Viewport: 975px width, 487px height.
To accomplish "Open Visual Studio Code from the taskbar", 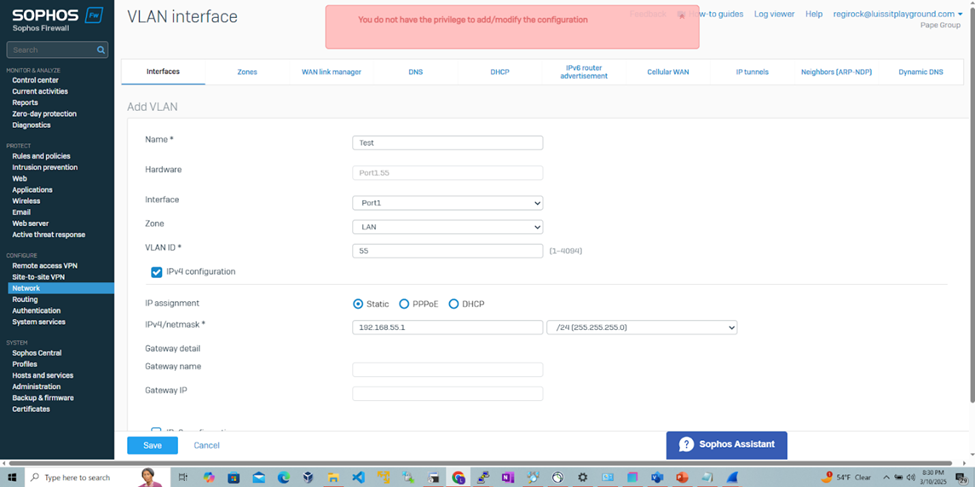I will [358, 477].
